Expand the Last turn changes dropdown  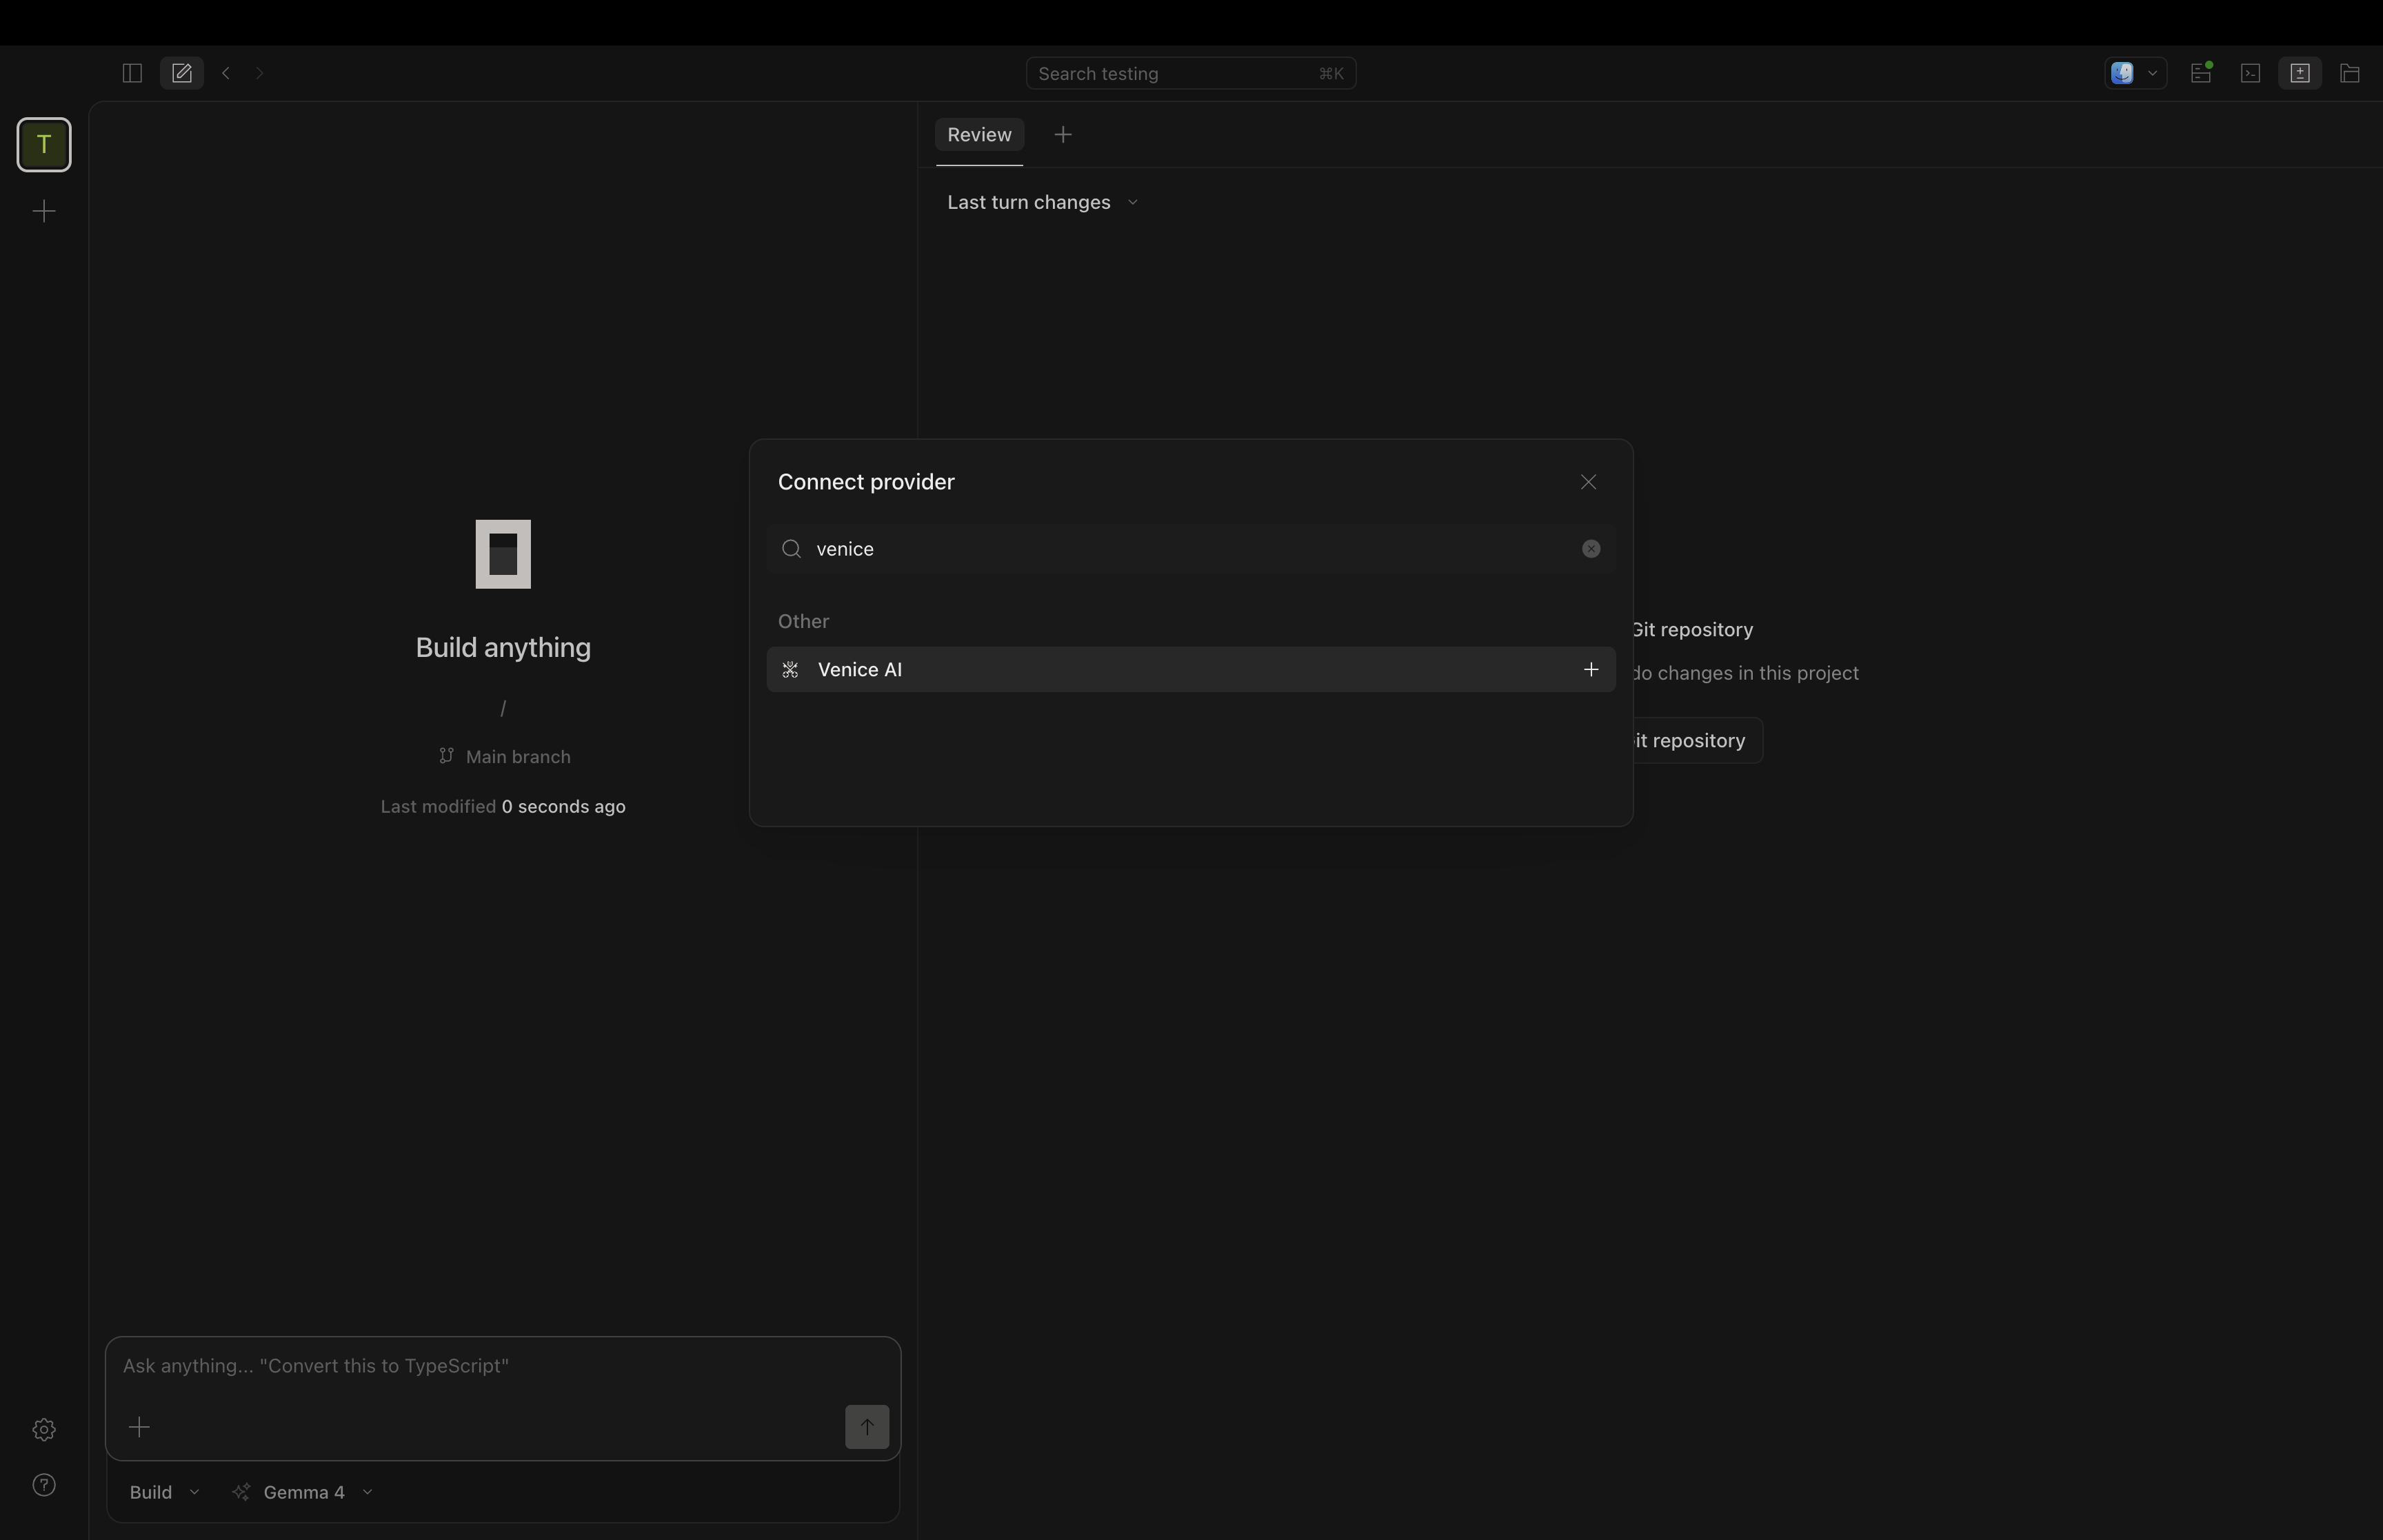1042,202
